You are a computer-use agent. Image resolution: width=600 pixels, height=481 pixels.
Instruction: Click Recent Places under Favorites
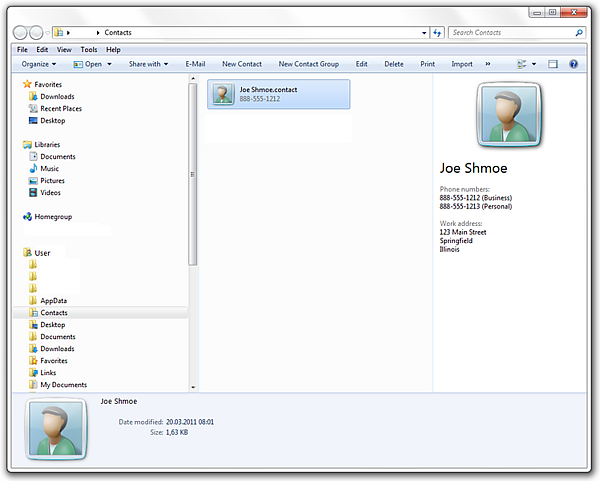(x=60, y=109)
